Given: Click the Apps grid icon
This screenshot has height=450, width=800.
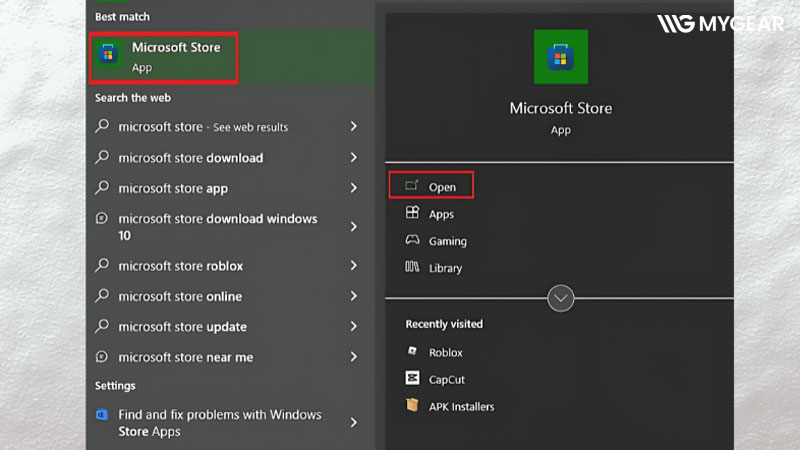Looking at the screenshot, I should pos(412,214).
